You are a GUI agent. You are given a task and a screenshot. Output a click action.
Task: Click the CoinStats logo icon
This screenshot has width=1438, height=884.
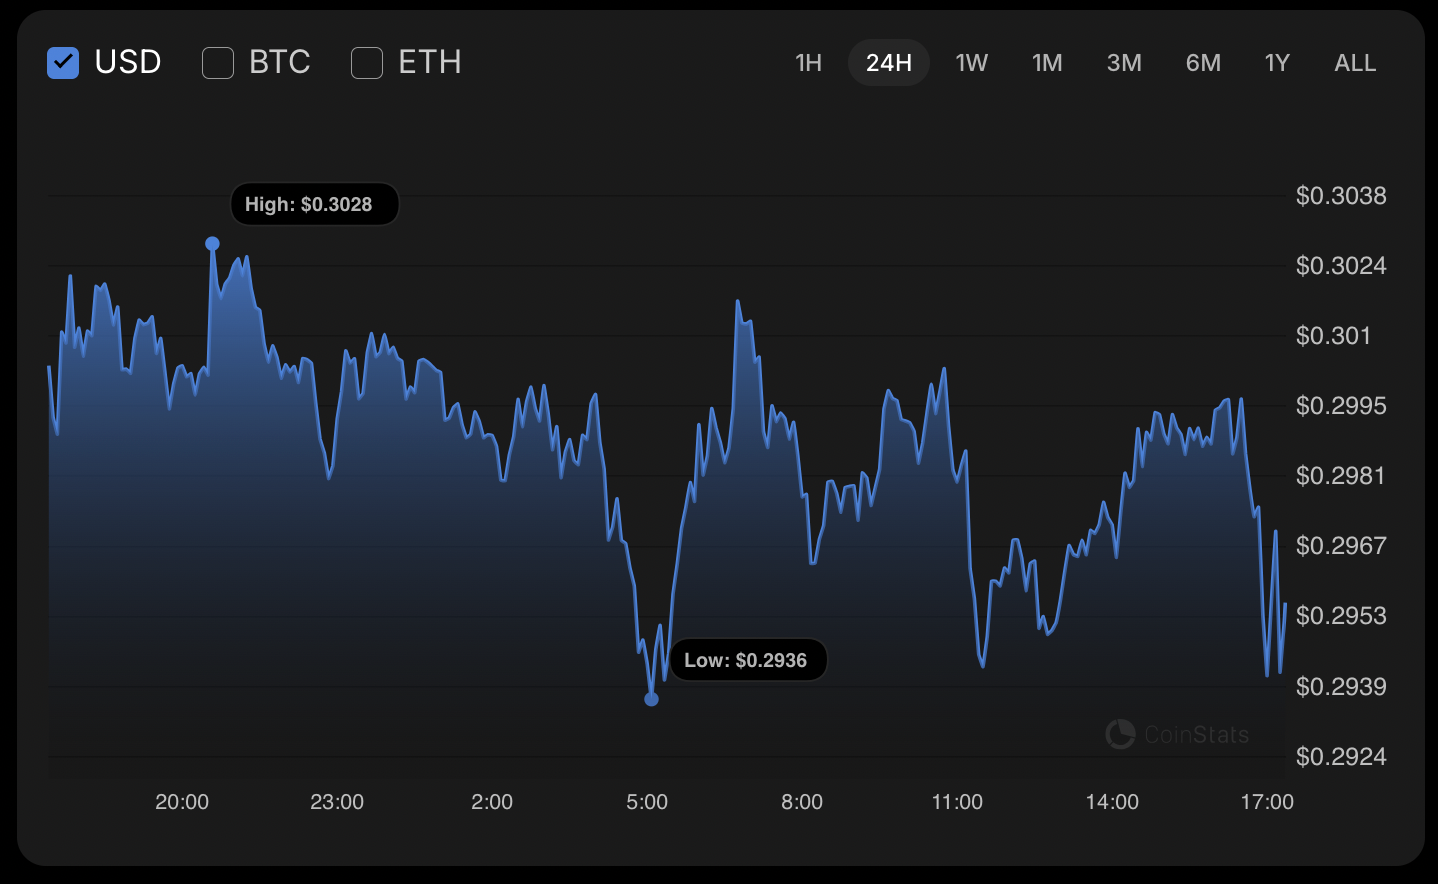point(1120,734)
